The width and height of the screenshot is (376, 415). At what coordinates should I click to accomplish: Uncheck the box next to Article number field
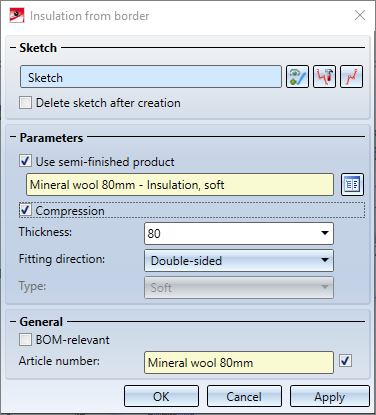tap(345, 361)
